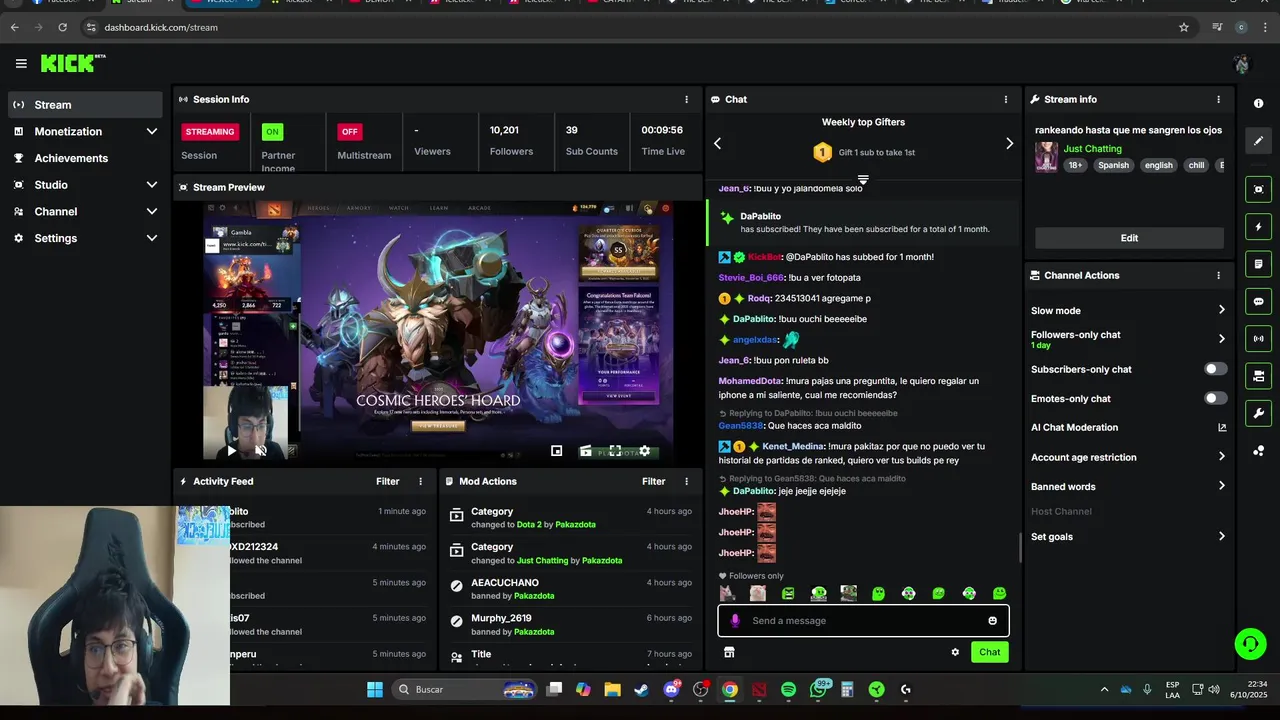
Task: Toggle lightning activity feed icon in sidebar
Action: pos(1258,227)
